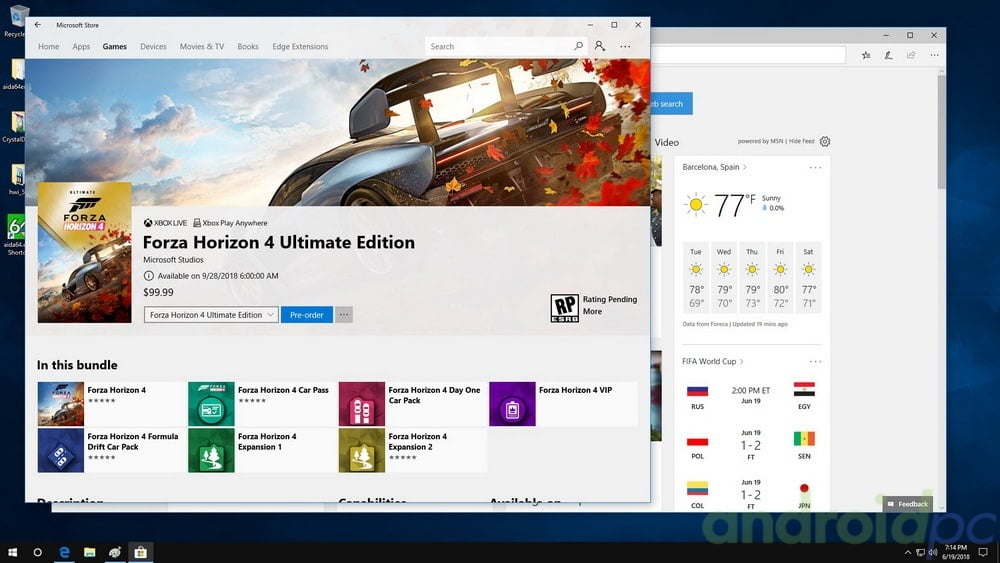1000x563 pixels.
Task: Switch to the Books tab
Action: (248, 47)
